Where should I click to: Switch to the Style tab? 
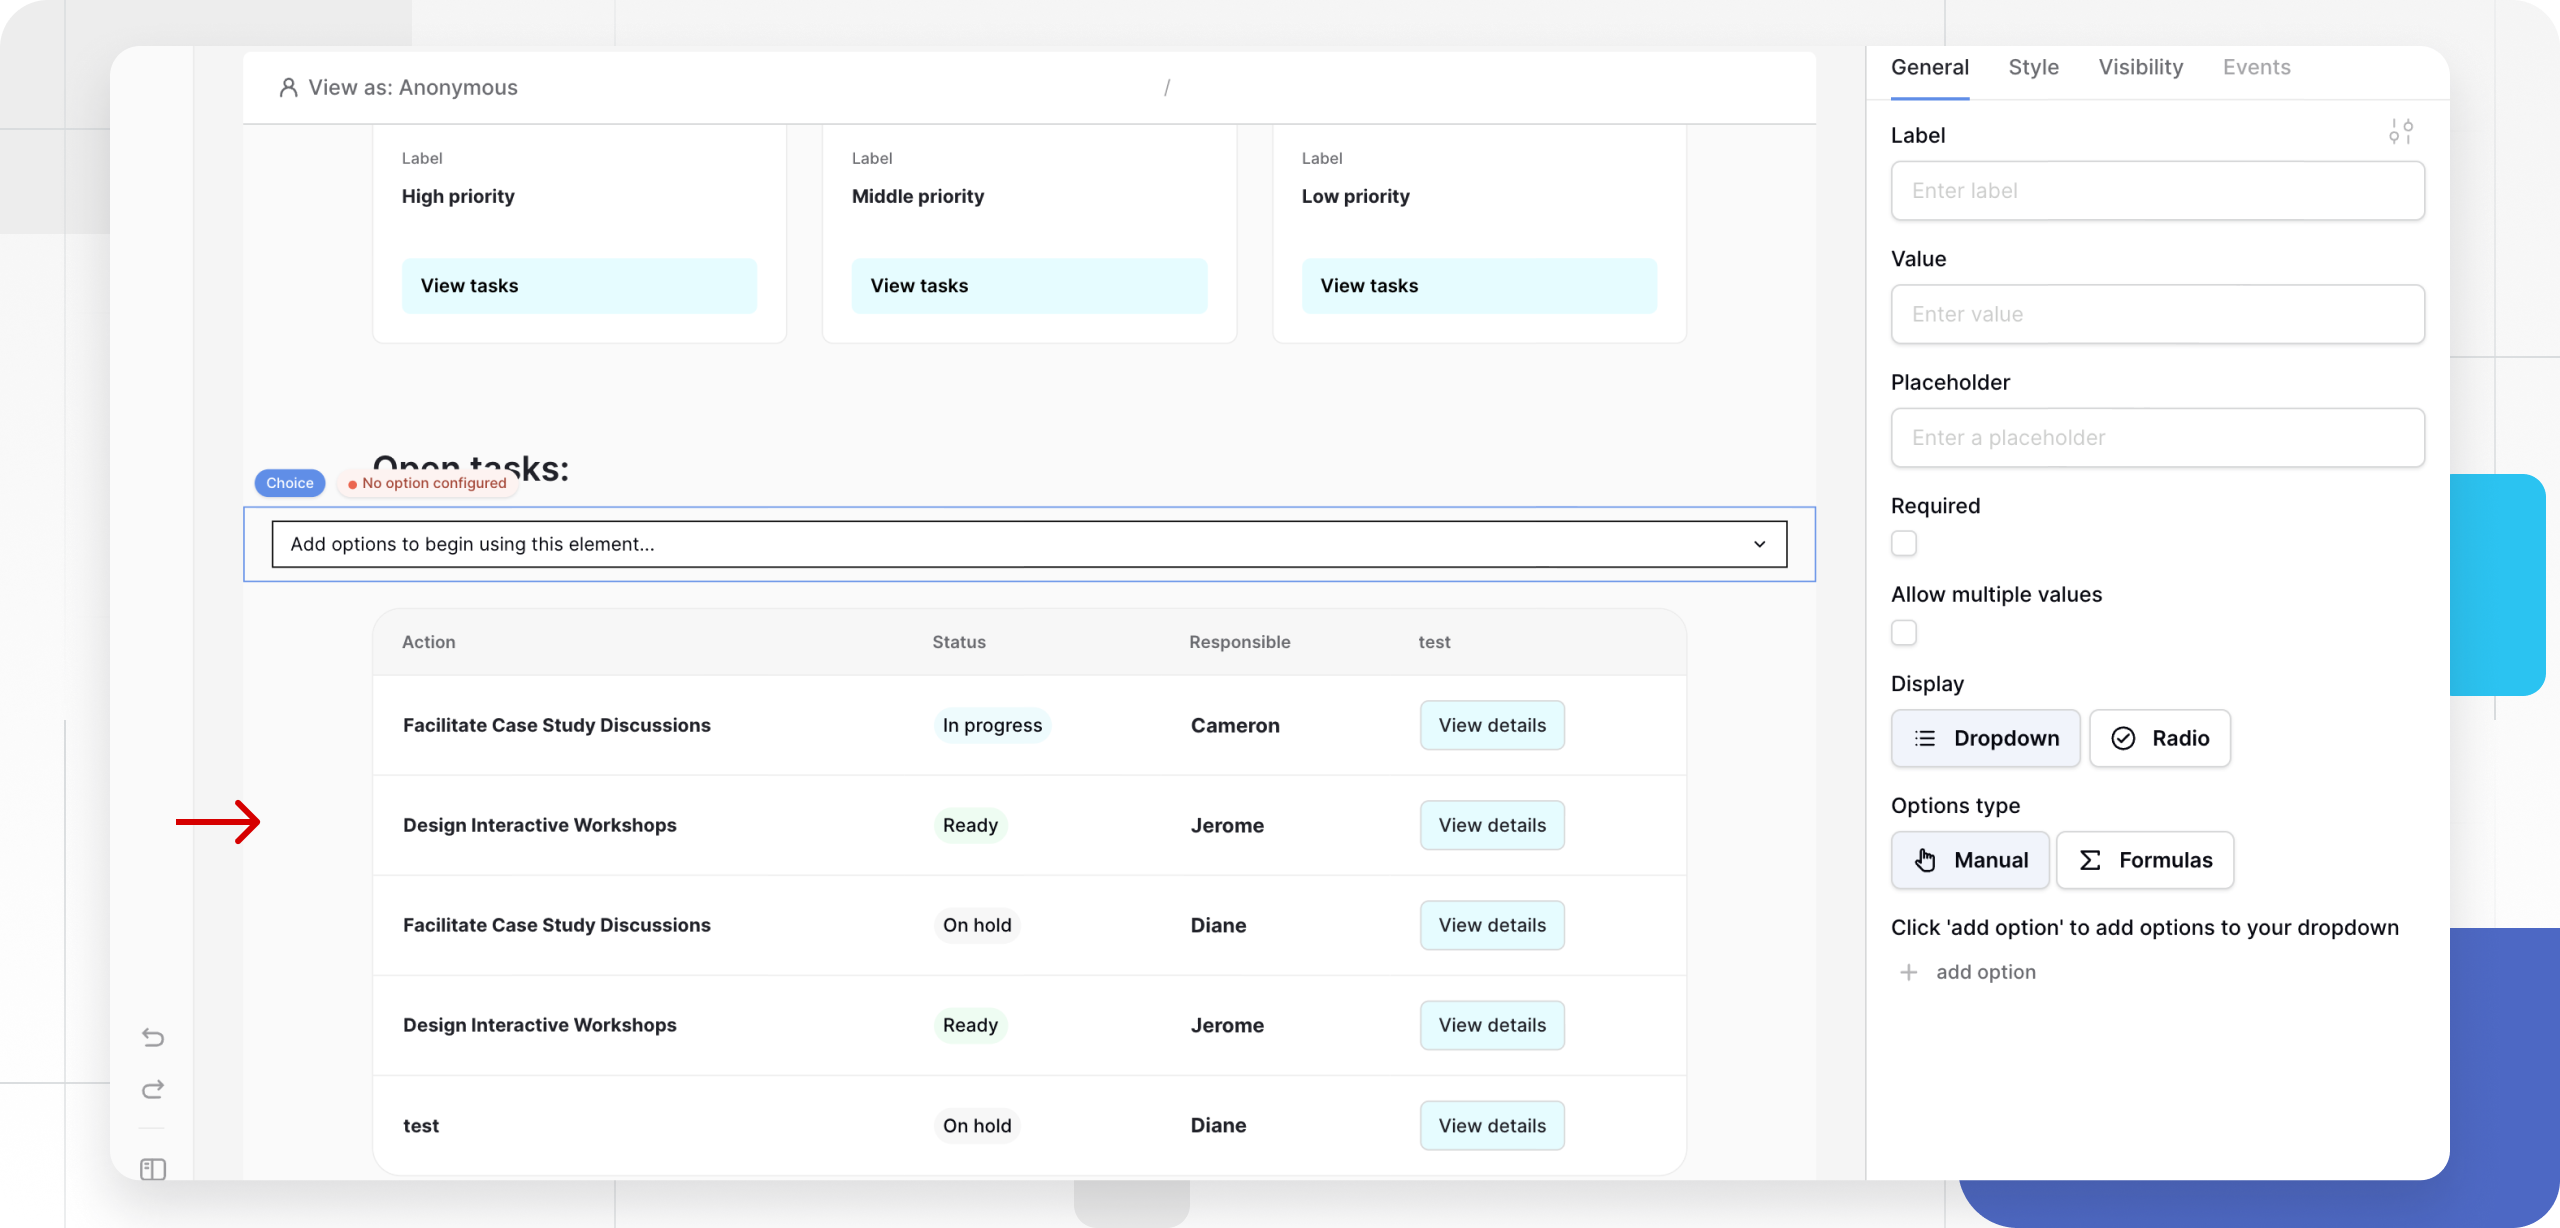click(x=2033, y=67)
